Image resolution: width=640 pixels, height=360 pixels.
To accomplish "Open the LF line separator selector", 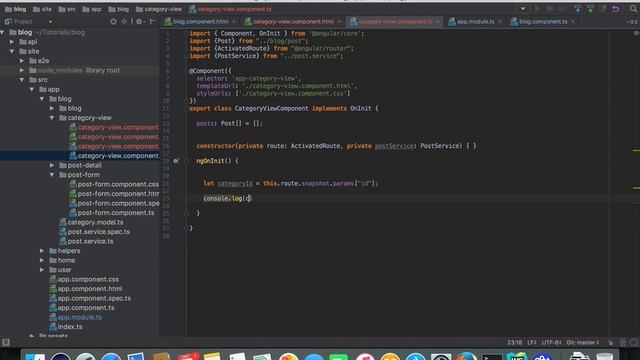I will pos(532,342).
